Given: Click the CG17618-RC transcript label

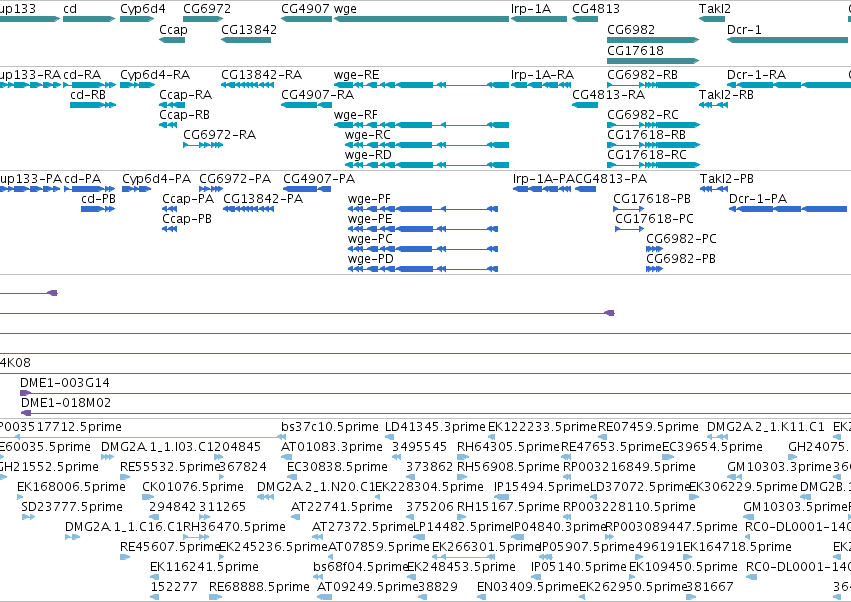Looking at the screenshot, I should coord(647,155).
